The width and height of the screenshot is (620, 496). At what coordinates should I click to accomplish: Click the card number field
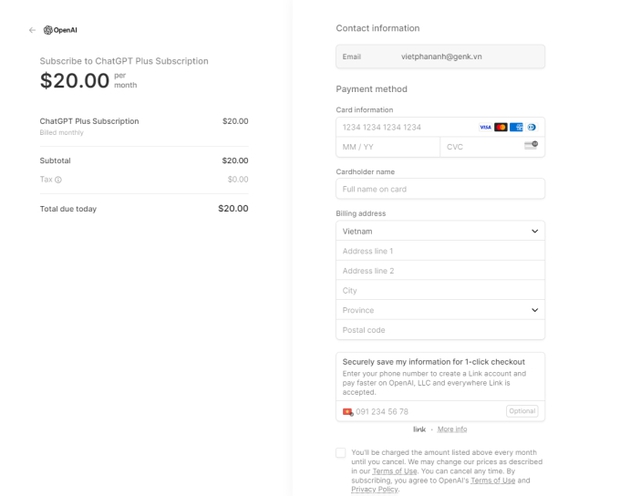[405, 127]
